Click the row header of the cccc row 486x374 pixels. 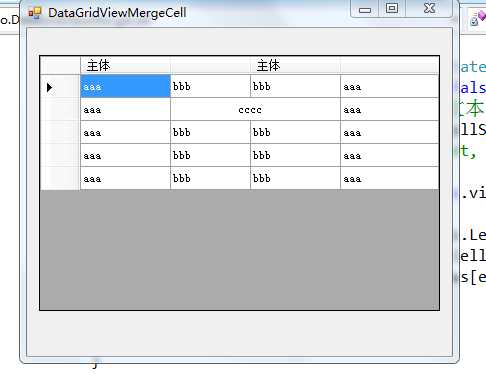click(x=60, y=109)
